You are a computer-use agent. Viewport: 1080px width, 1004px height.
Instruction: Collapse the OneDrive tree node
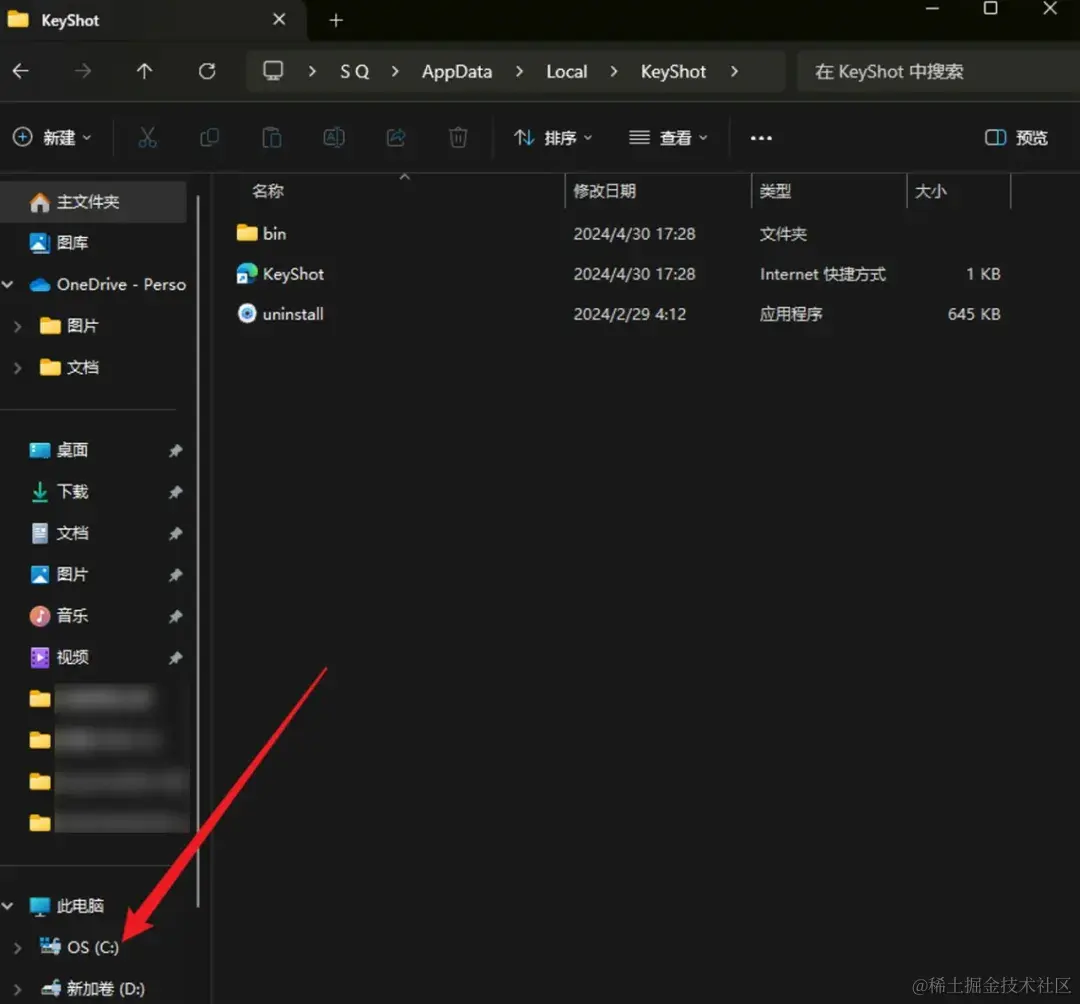pos(8,284)
